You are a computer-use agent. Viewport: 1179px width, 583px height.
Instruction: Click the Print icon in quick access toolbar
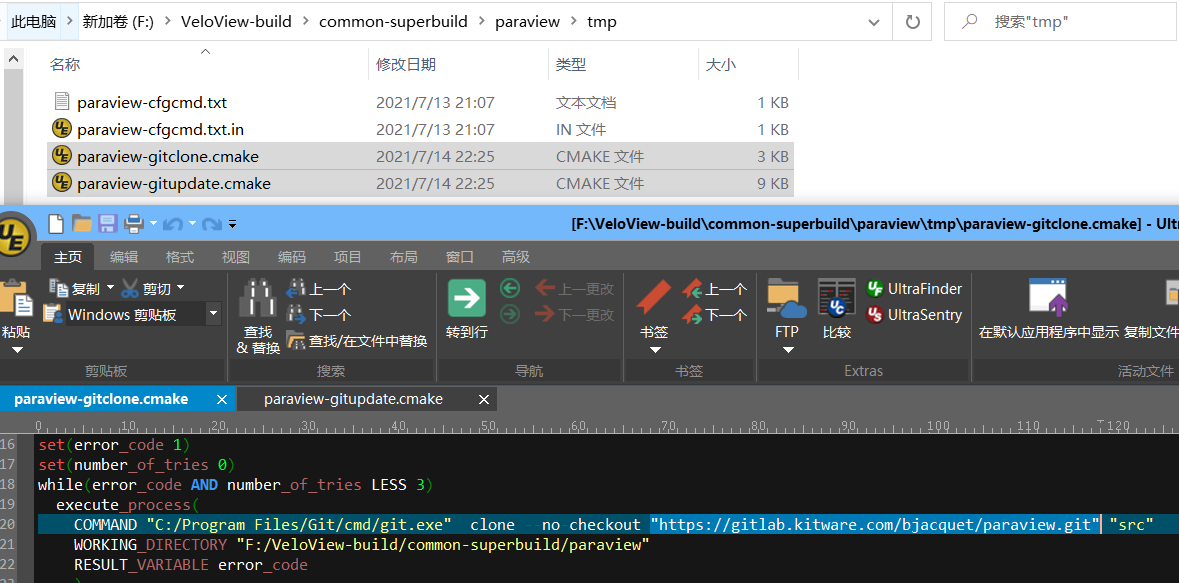[x=134, y=223]
